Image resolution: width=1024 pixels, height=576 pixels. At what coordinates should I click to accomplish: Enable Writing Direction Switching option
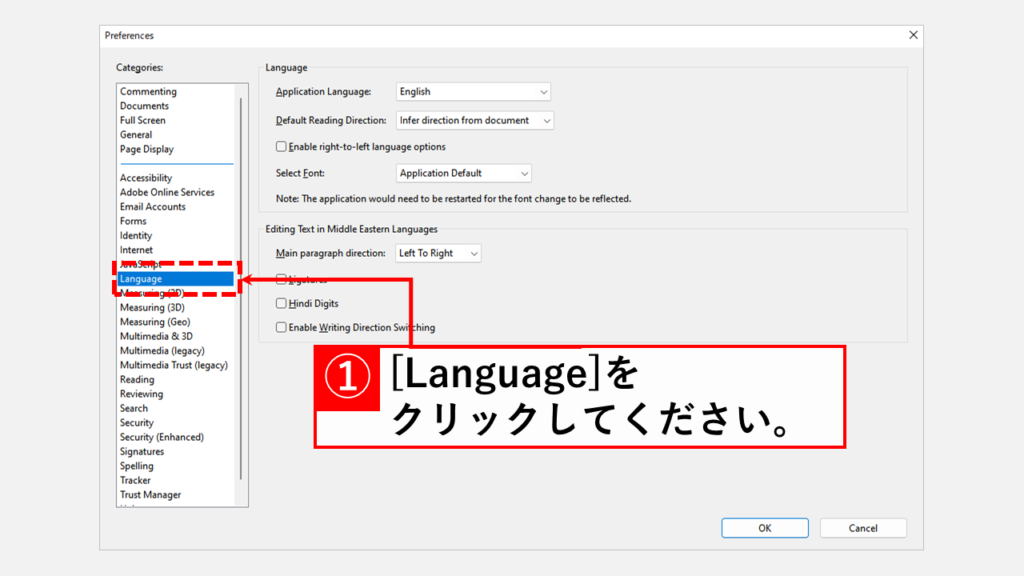click(281, 327)
